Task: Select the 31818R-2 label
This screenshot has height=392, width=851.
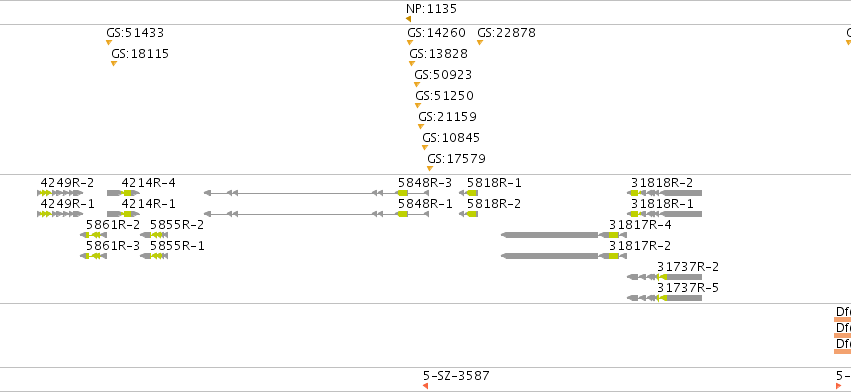Action: point(662,183)
